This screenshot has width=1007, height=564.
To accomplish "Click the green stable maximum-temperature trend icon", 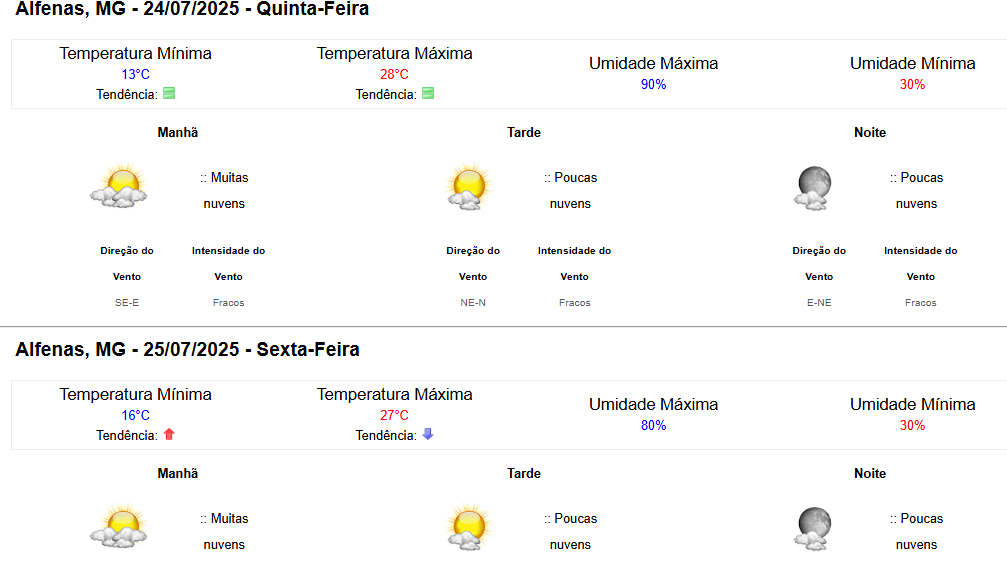I will pos(428,93).
